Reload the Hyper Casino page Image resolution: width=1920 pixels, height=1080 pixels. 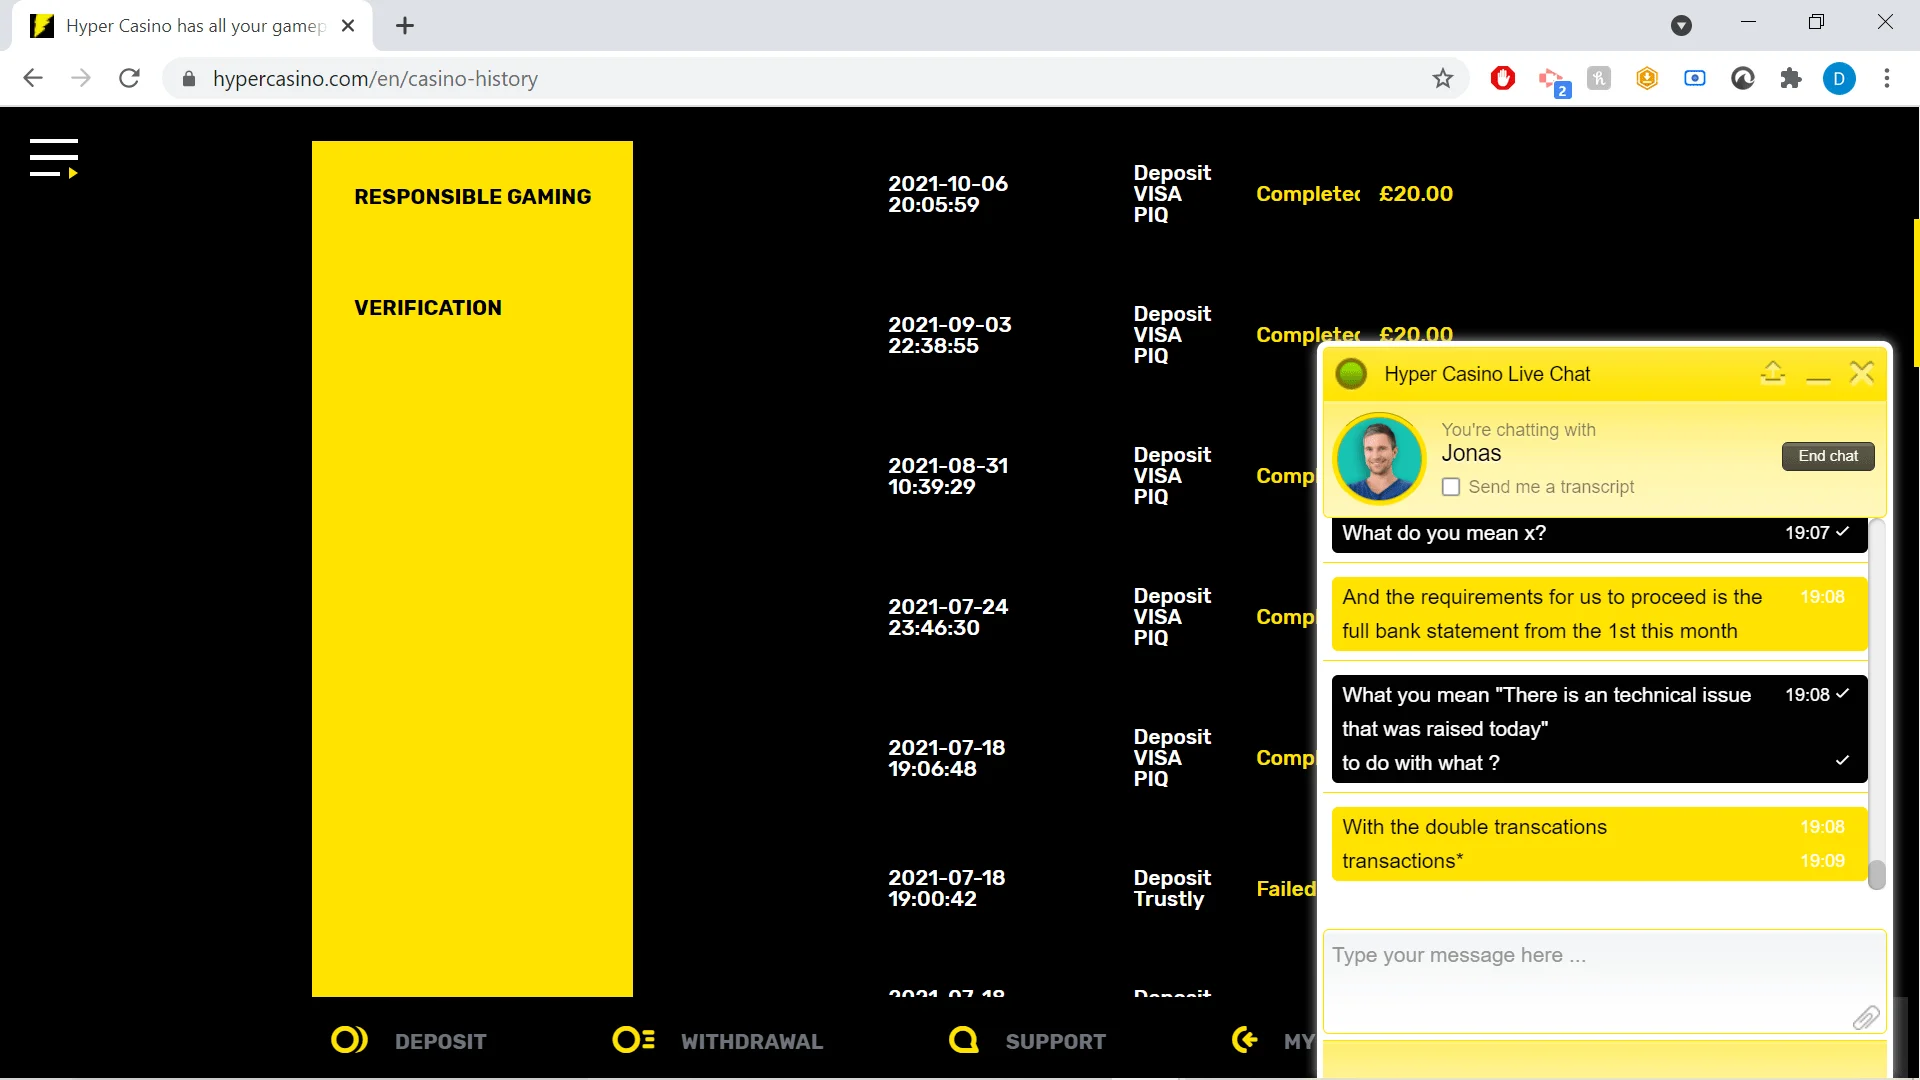pos(129,78)
